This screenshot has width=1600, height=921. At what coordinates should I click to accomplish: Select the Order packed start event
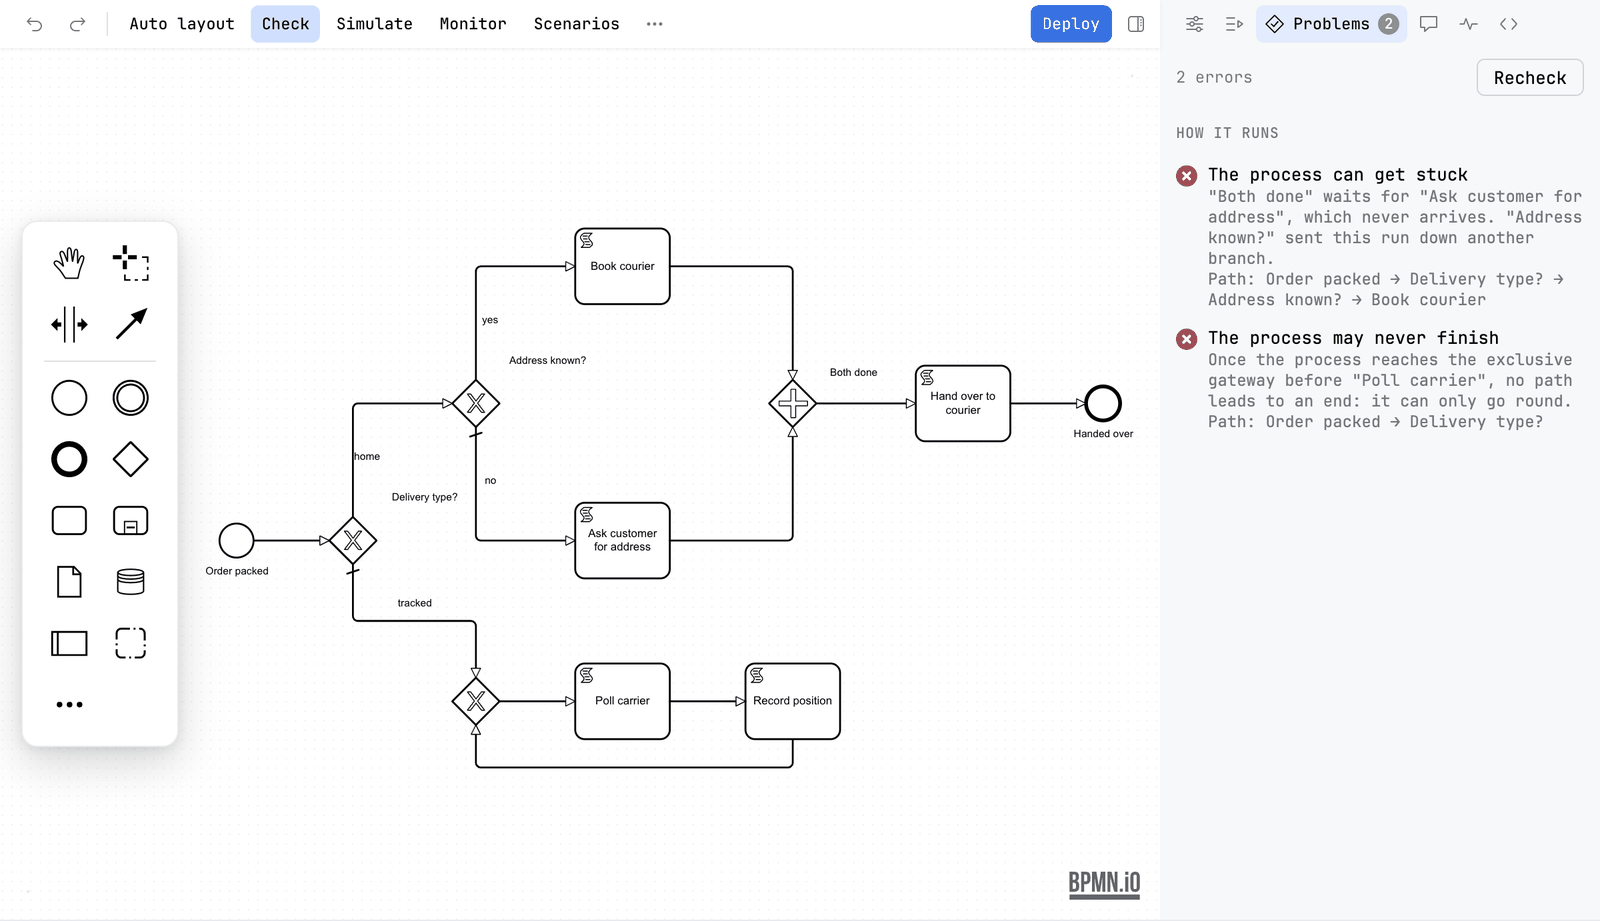click(237, 541)
